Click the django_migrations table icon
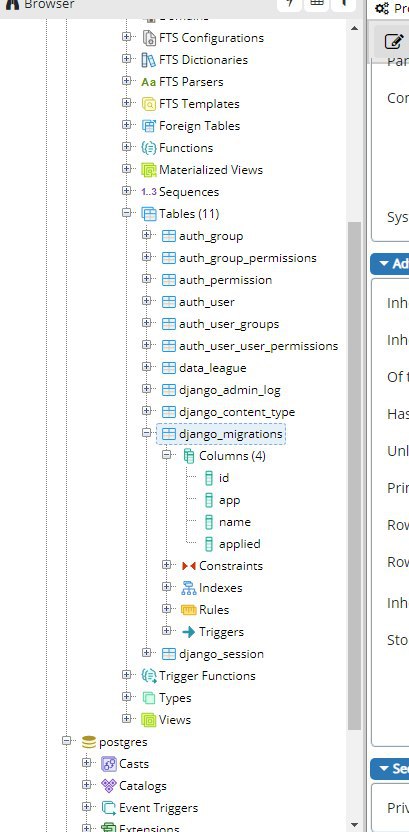Viewport: 409px width, 832px height. [x=169, y=434]
